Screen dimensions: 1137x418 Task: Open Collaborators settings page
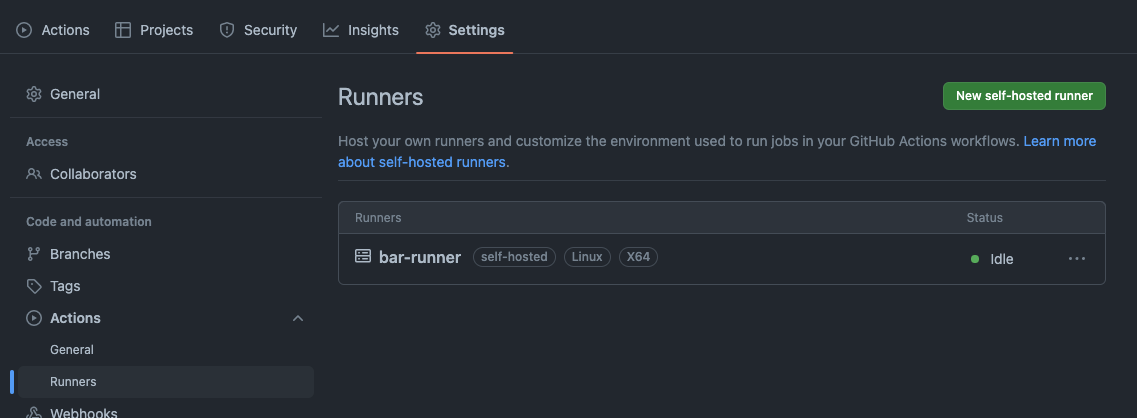click(165, 174)
